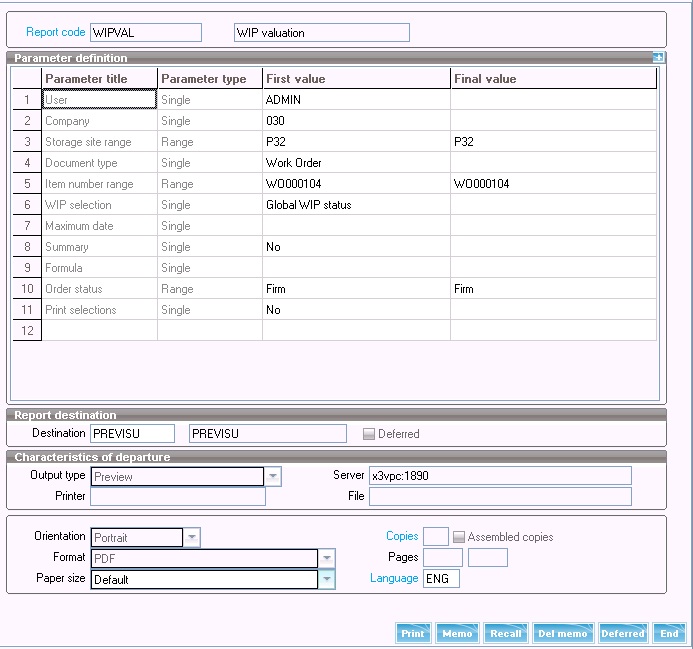The height and width of the screenshot is (649, 693).
Task: Click the Report code link label
Action: coord(55,32)
